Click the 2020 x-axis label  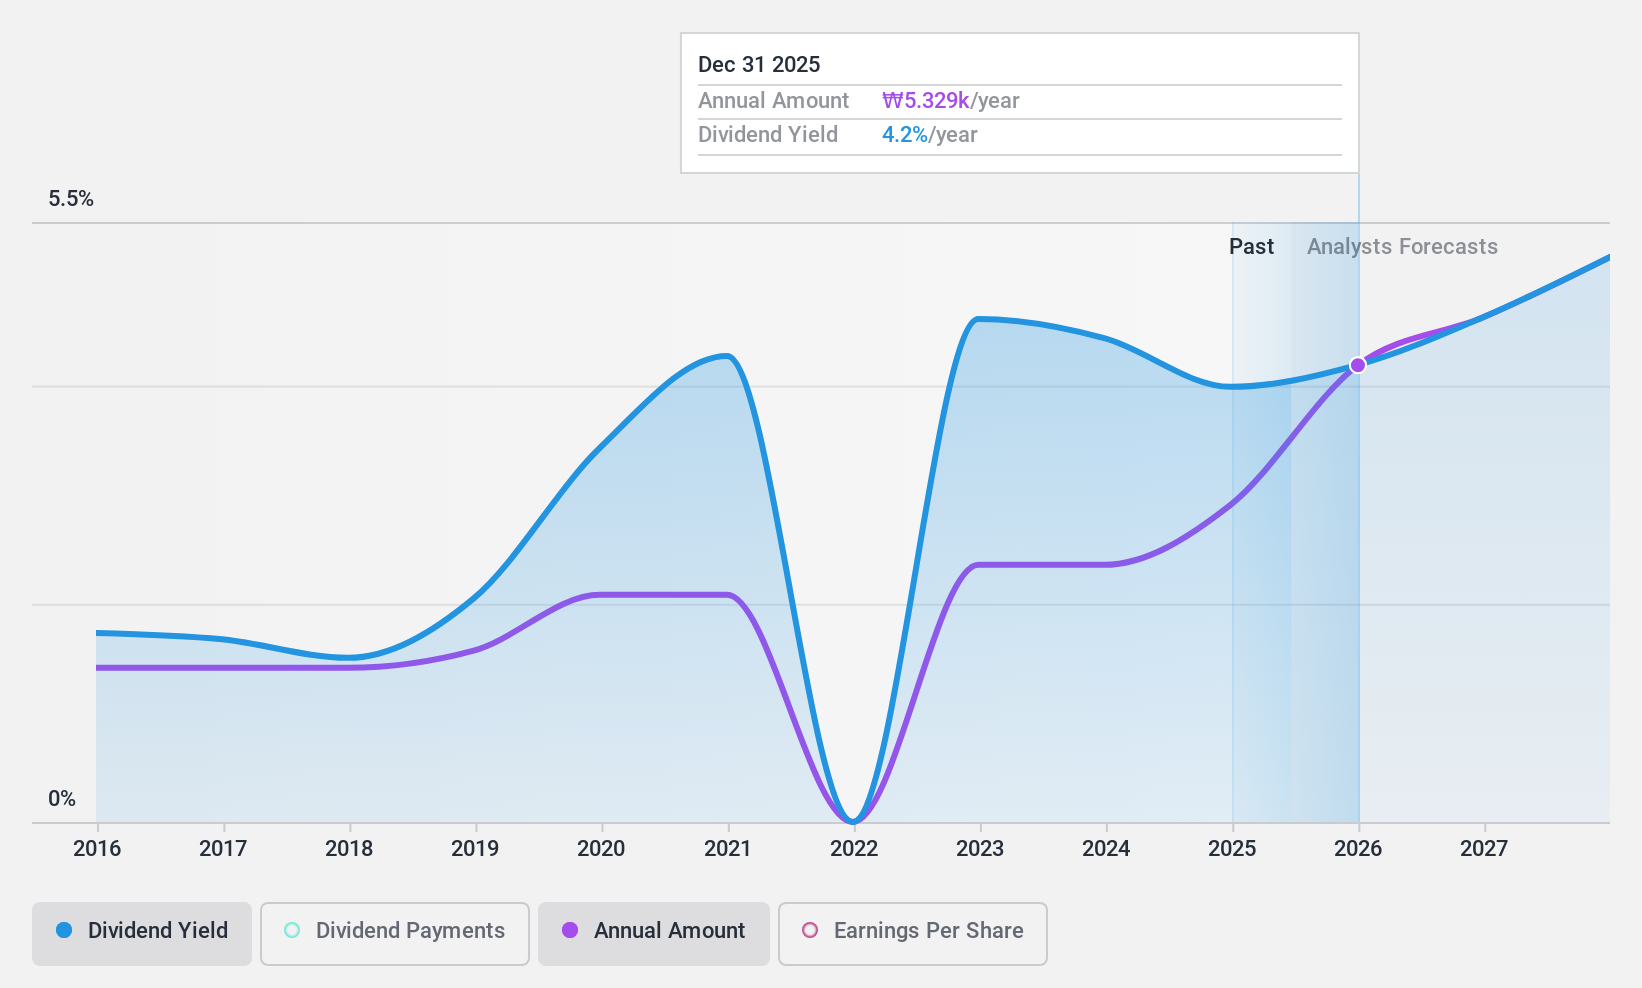pos(601,849)
